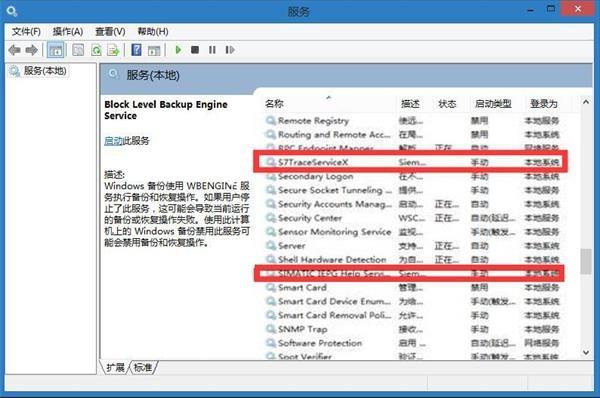This screenshot has height=398, width=600.
Task: Click the Smart Card service icon
Action: point(271,287)
